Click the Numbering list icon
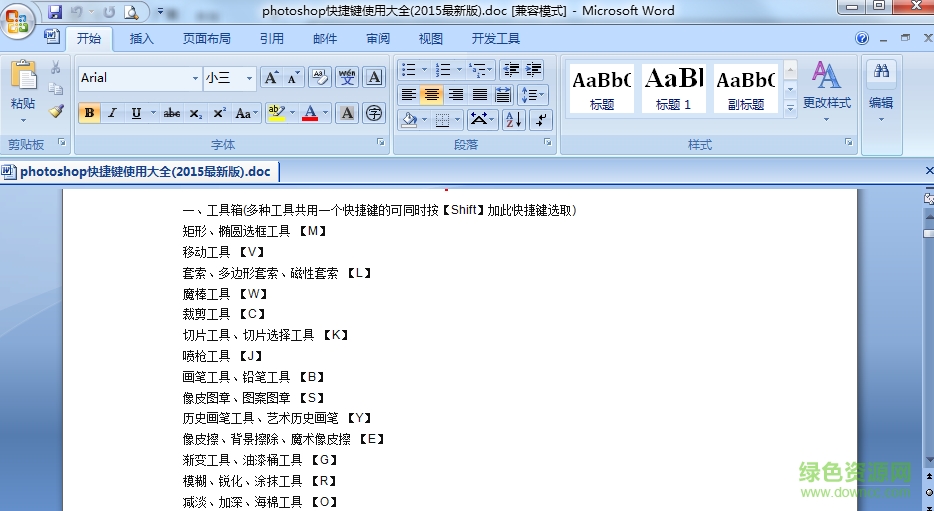Image resolution: width=934 pixels, height=511 pixels. point(443,70)
